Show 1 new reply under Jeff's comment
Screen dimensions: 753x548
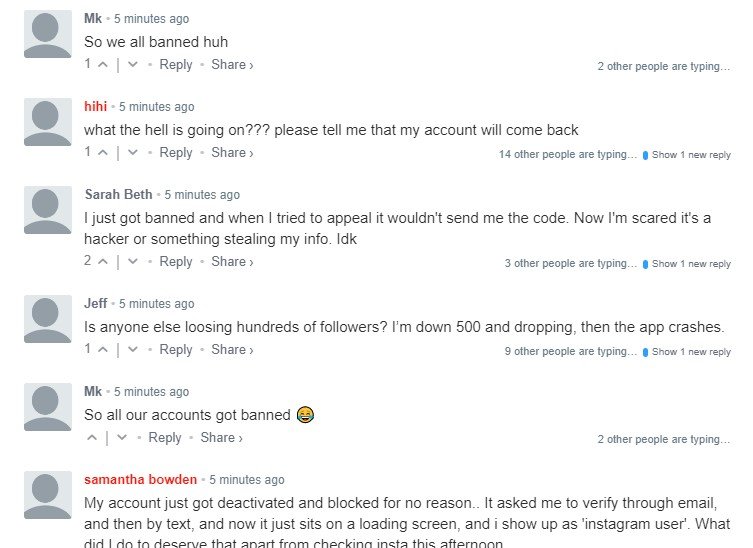690,352
